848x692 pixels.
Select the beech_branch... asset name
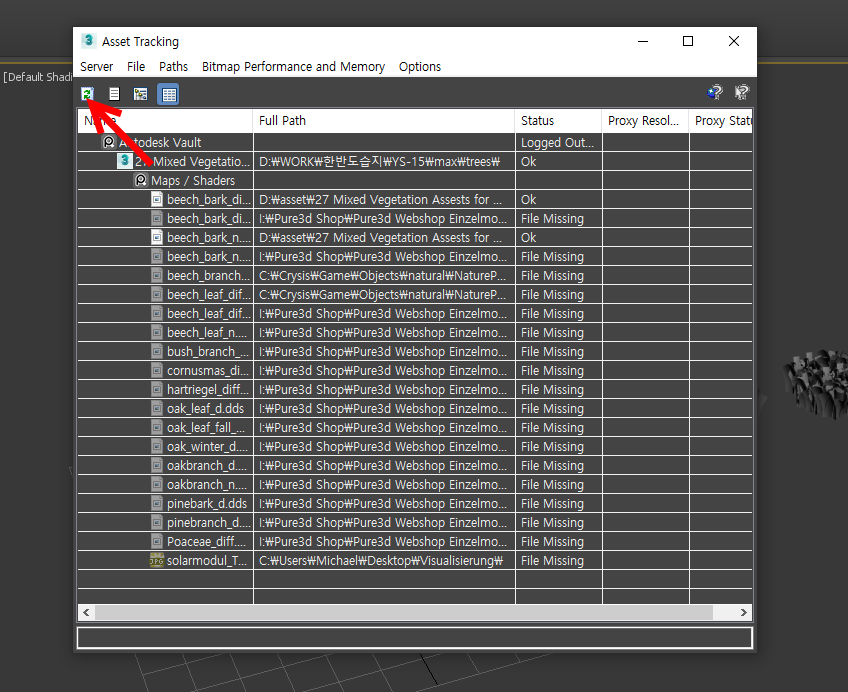coord(209,275)
